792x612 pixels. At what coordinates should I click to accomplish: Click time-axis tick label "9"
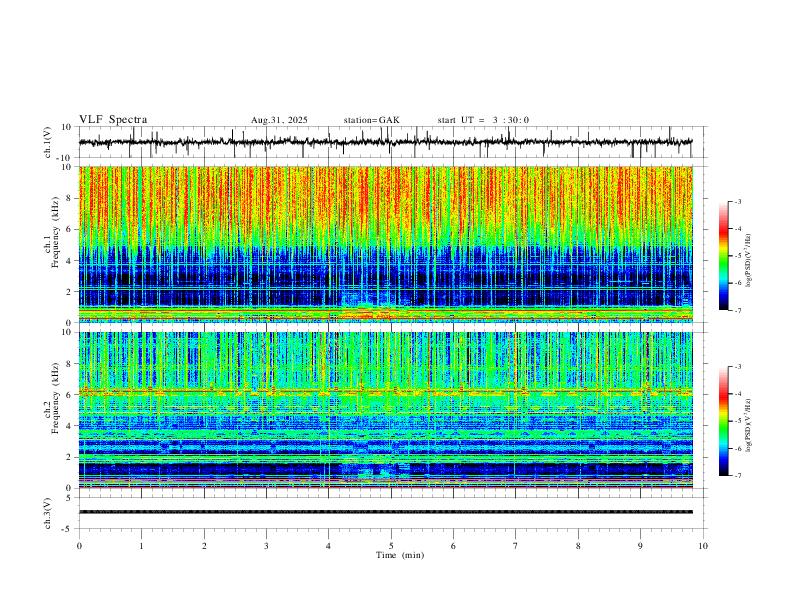pyautogui.click(x=640, y=546)
